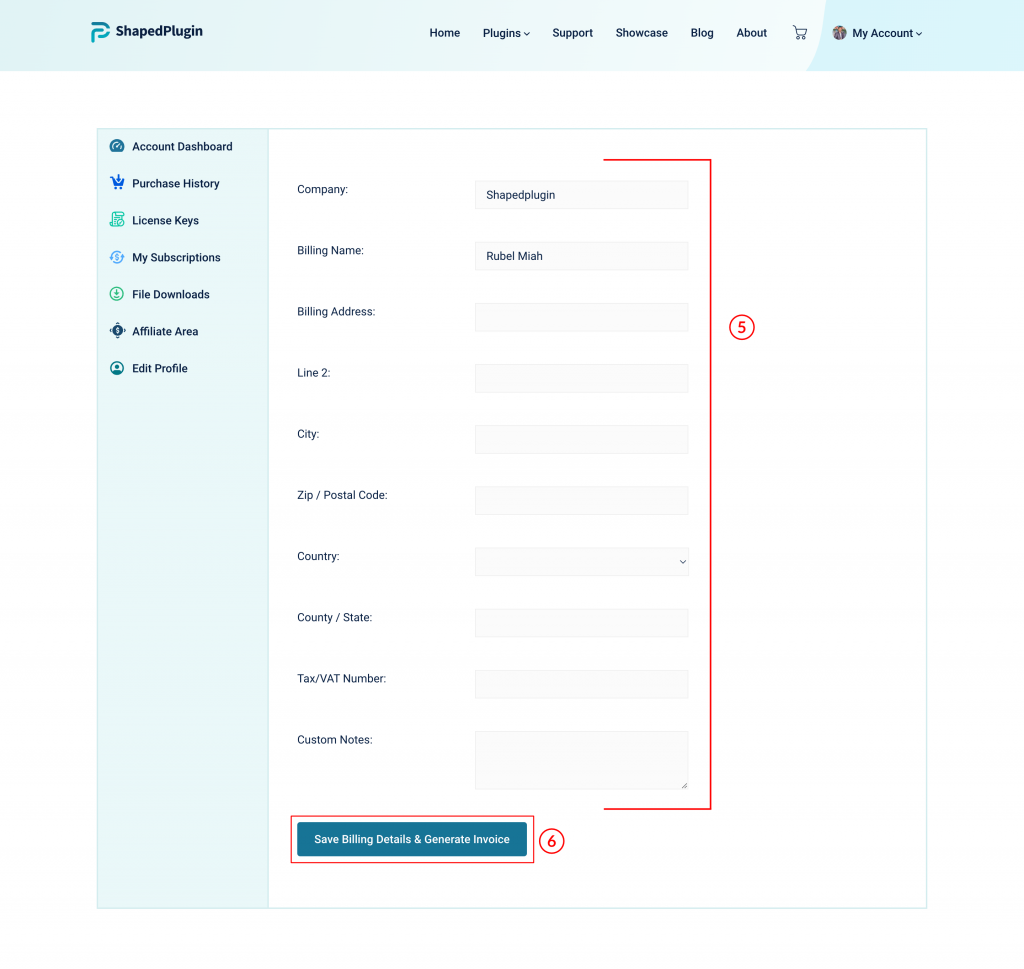
Task: Open Purchase History in sidebar
Action: coord(176,183)
